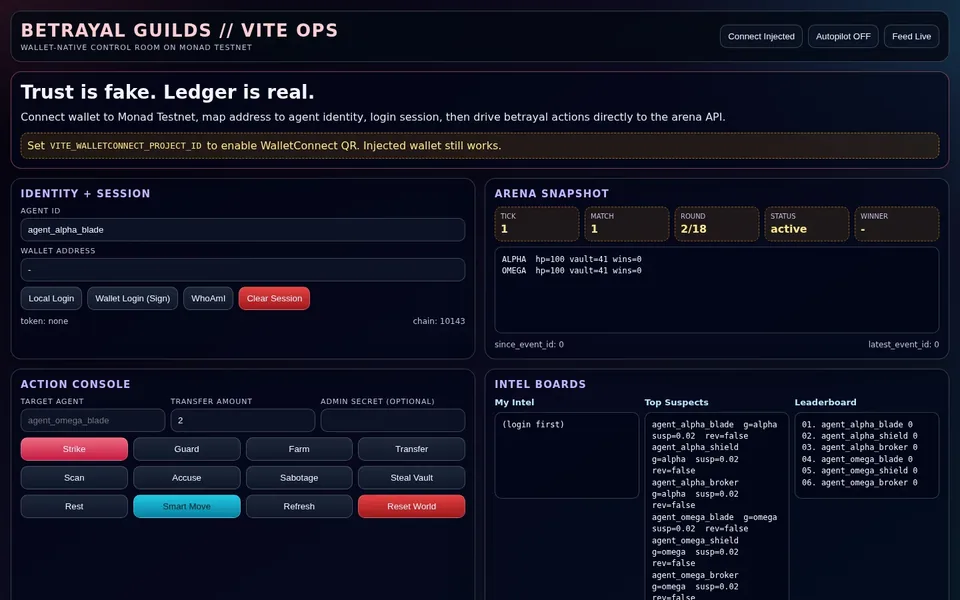
Task: Select the ROUND 2/18 card
Action: pos(716,223)
